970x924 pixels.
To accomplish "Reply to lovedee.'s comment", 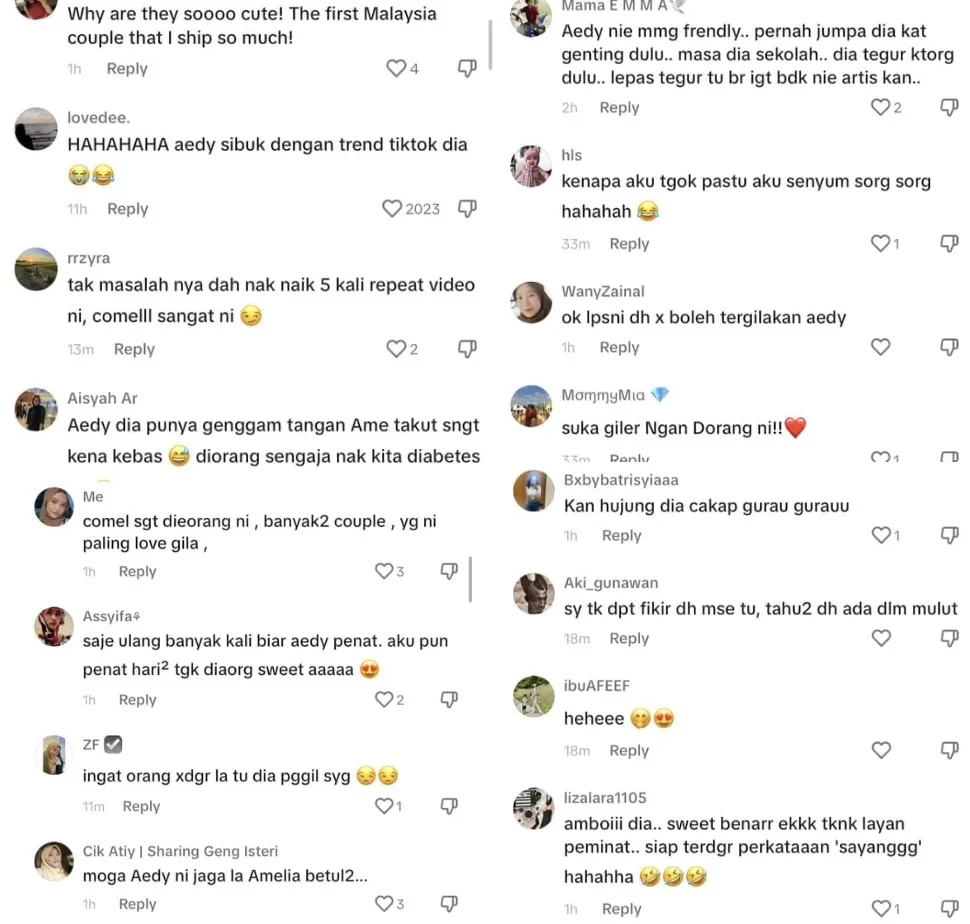I will (127, 209).
